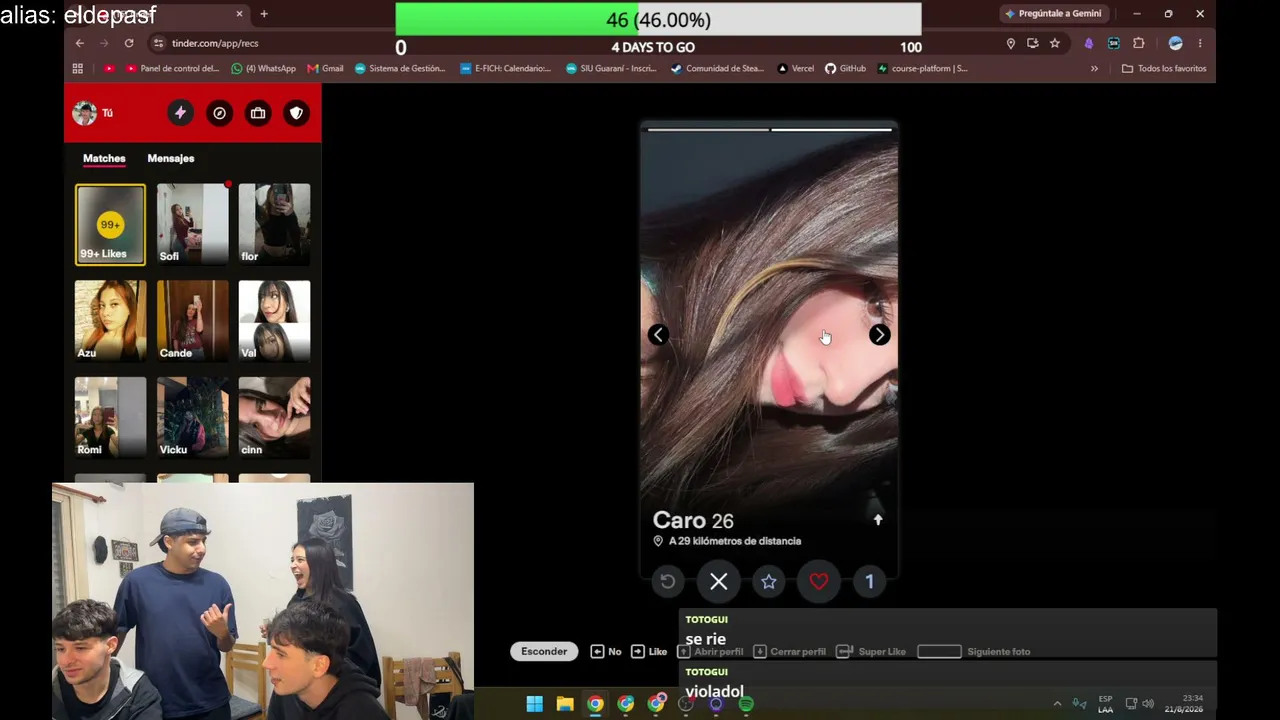Screen dimensions: 1280x720
Task: Switch to the Mensajes tab
Action: [x=171, y=158]
